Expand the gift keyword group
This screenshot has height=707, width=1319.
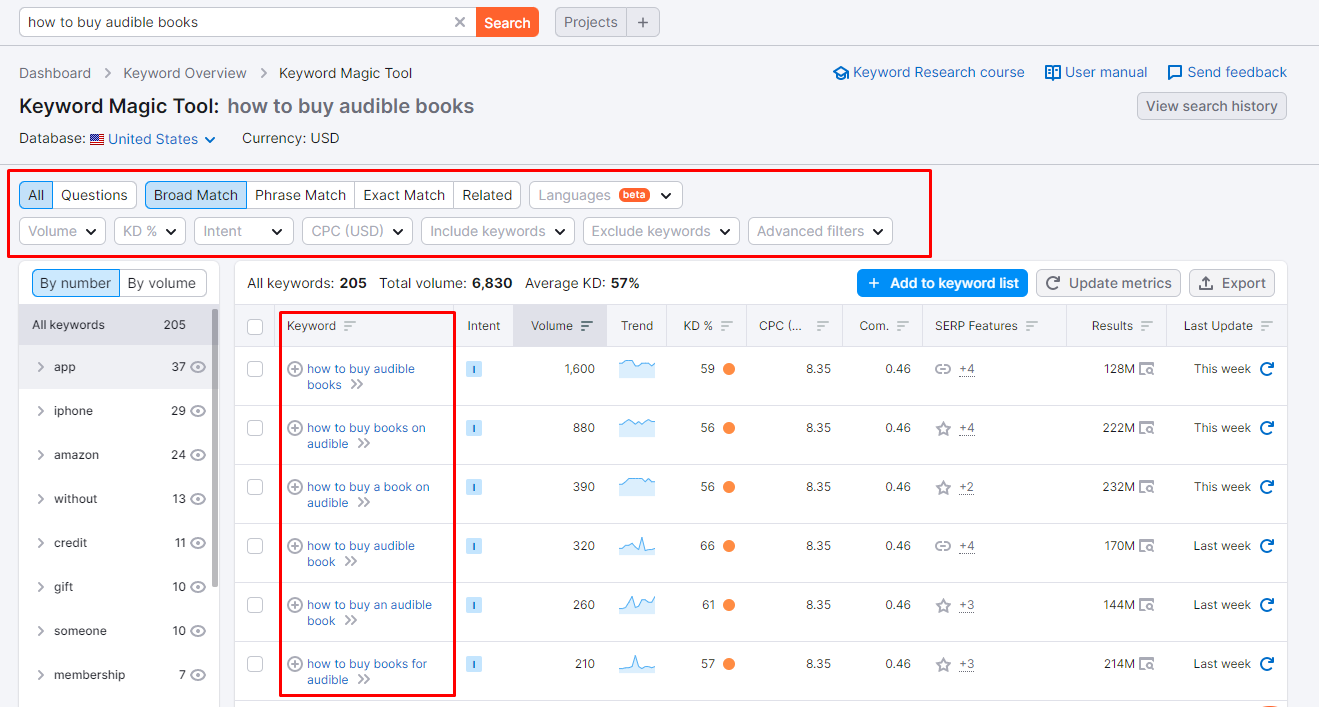click(41, 587)
